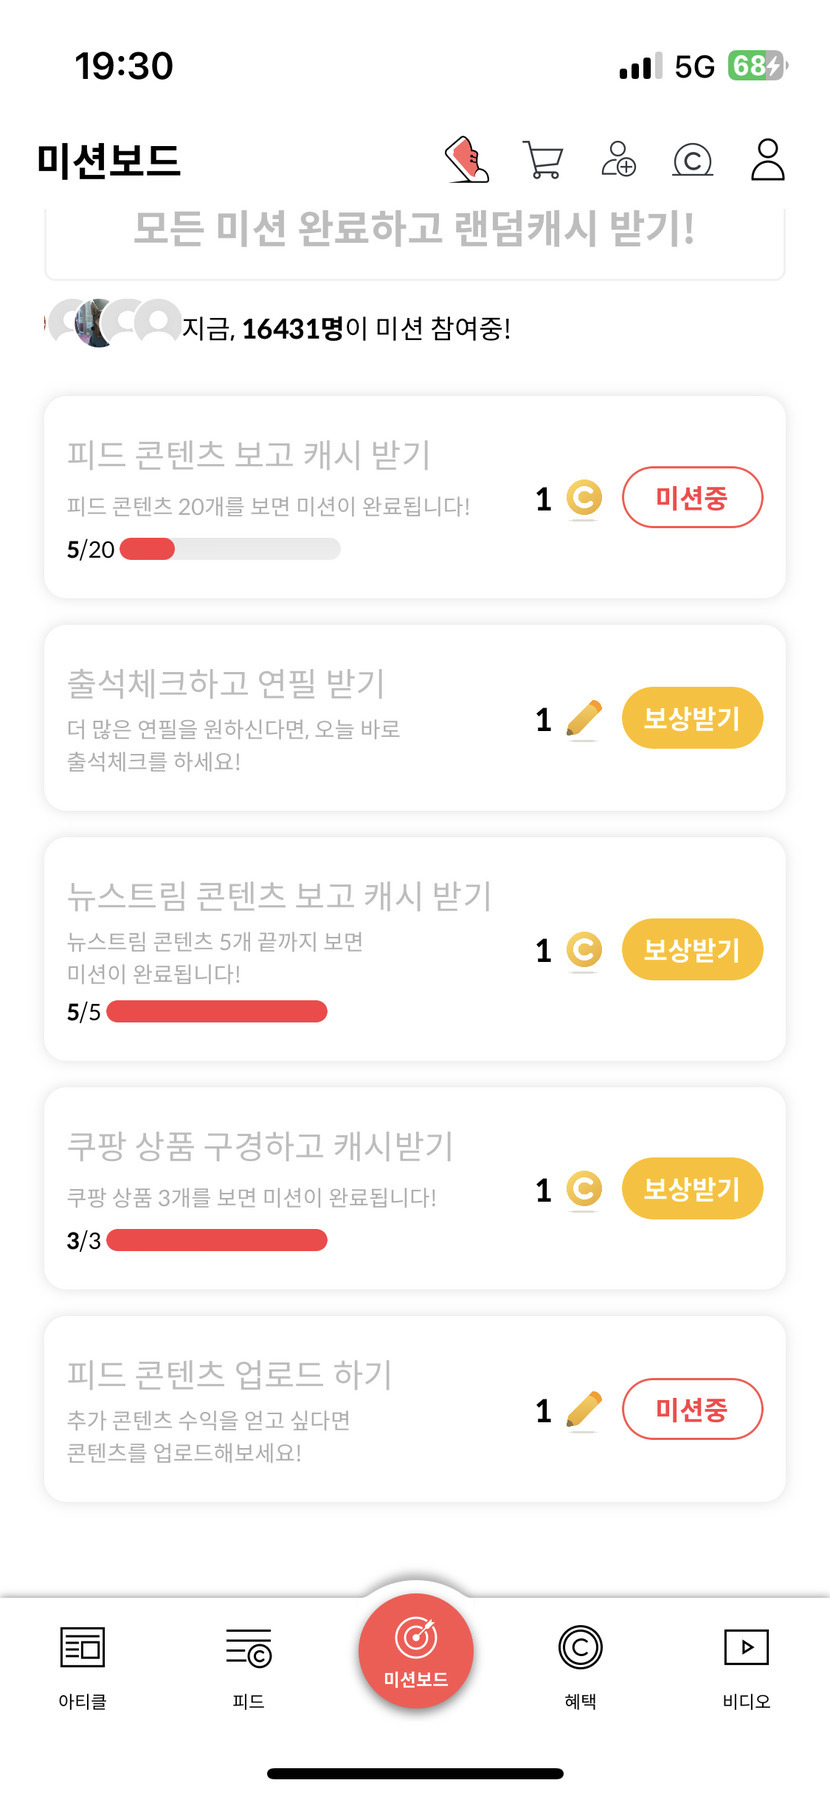
Task: Tap the pencil icon on attendance mission
Action: pos(584,719)
